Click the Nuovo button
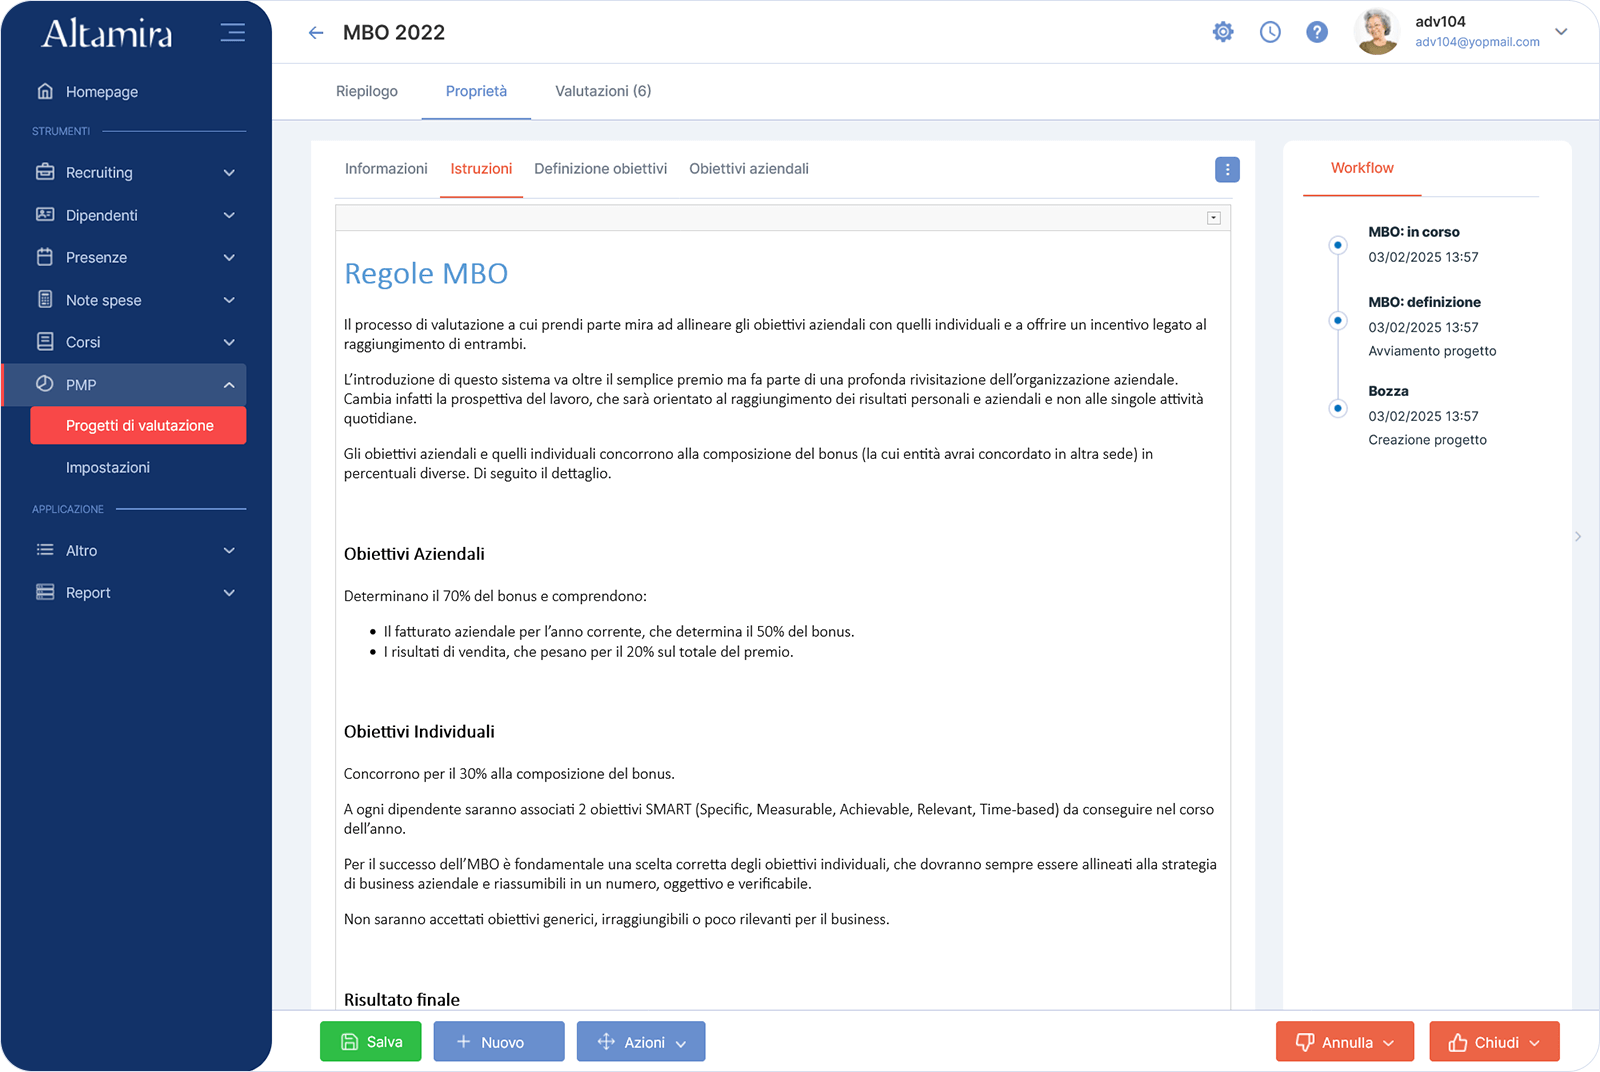 (x=499, y=1042)
